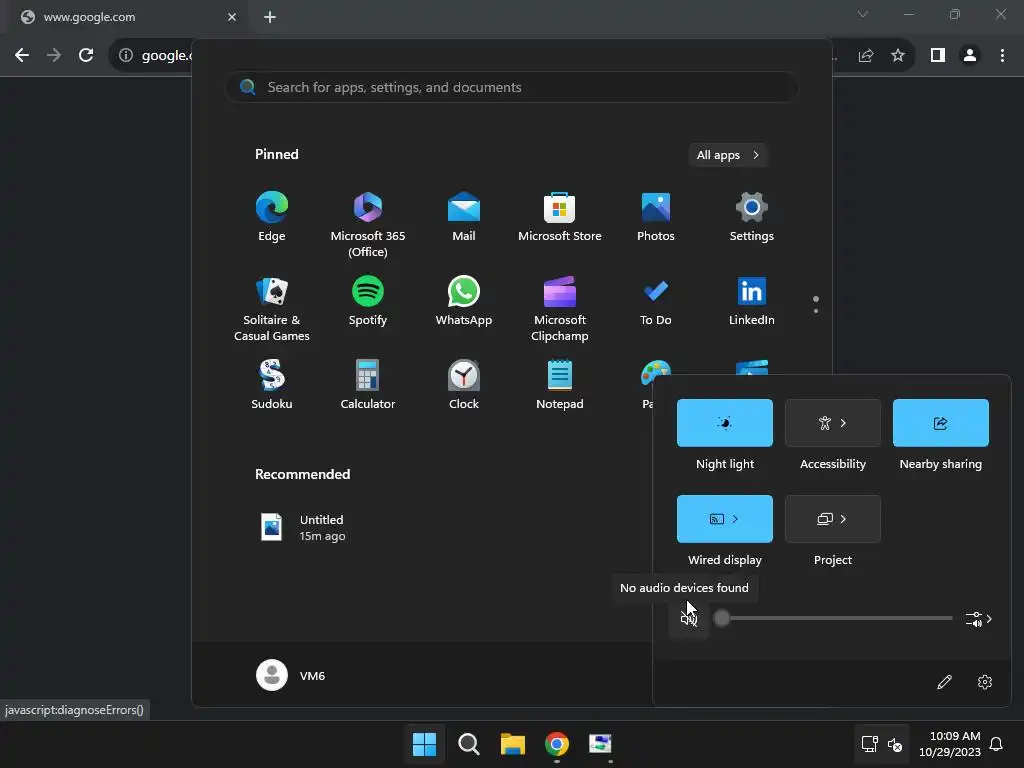Toggle Chrome side panel icon
This screenshot has height=768, width=1024.
coord(938,56)
